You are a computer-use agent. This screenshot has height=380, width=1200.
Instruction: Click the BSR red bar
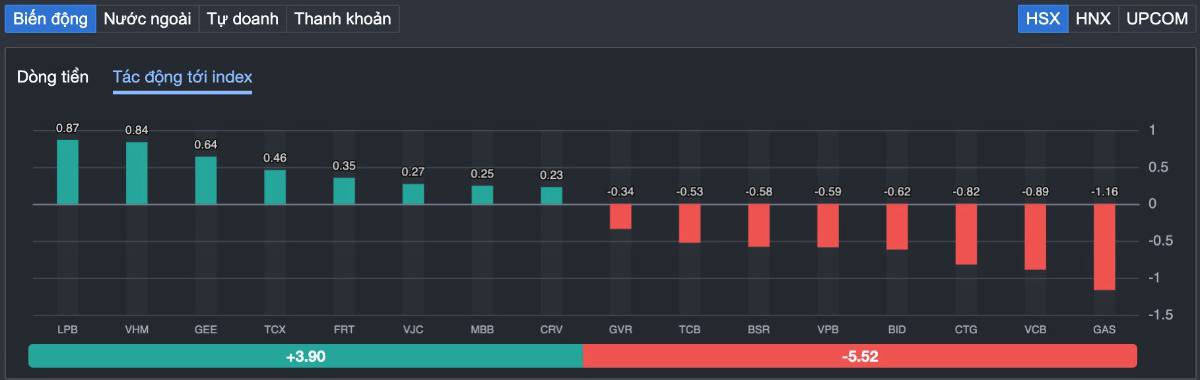pyautogui.click(x=759, y=226)
